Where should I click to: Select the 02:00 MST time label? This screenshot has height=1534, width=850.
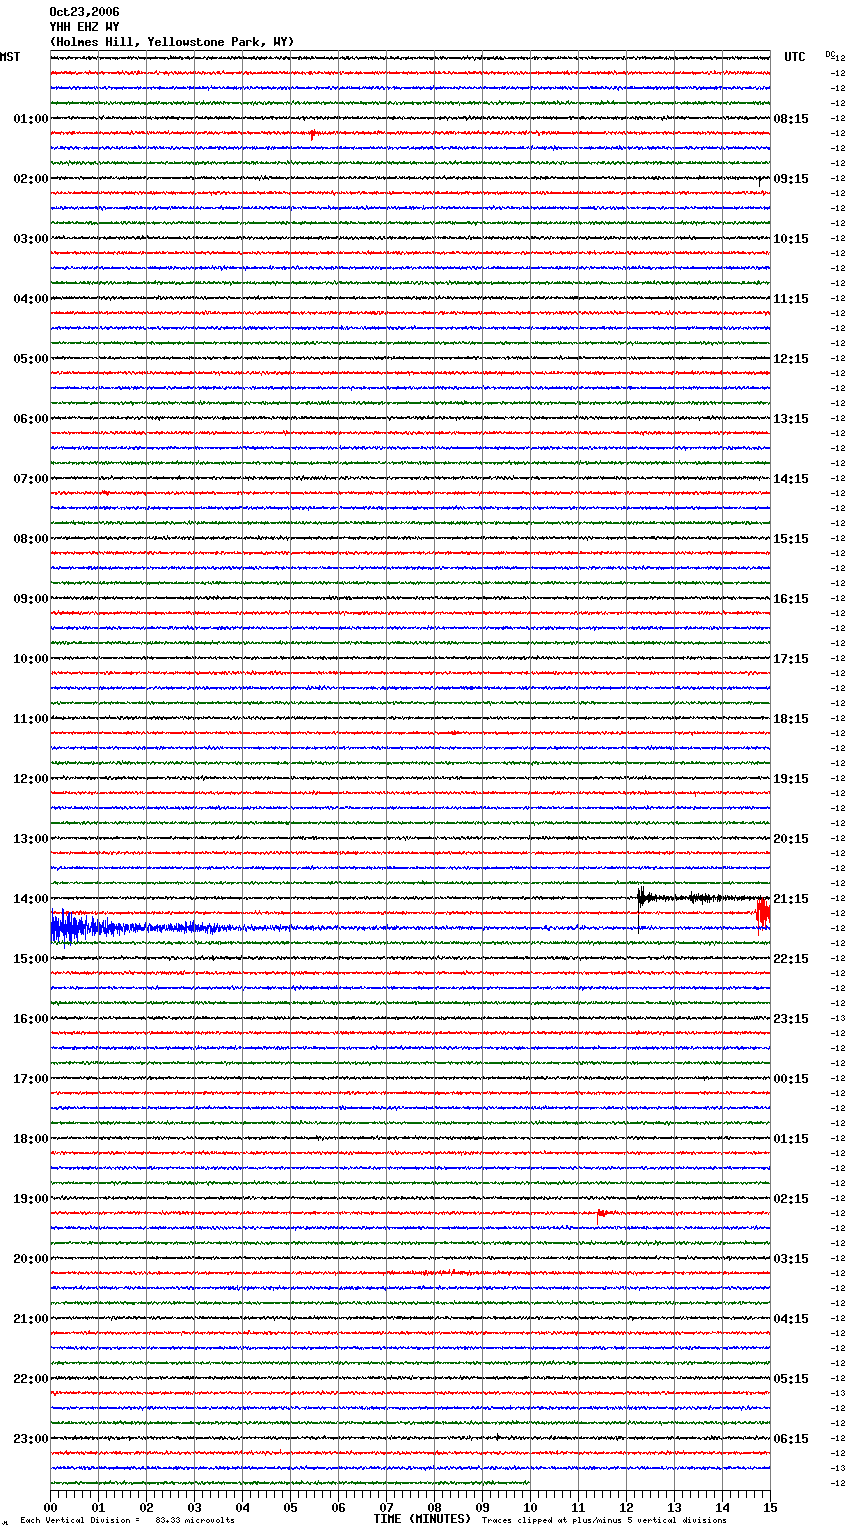pyautogui.click(x=31, y=179)
